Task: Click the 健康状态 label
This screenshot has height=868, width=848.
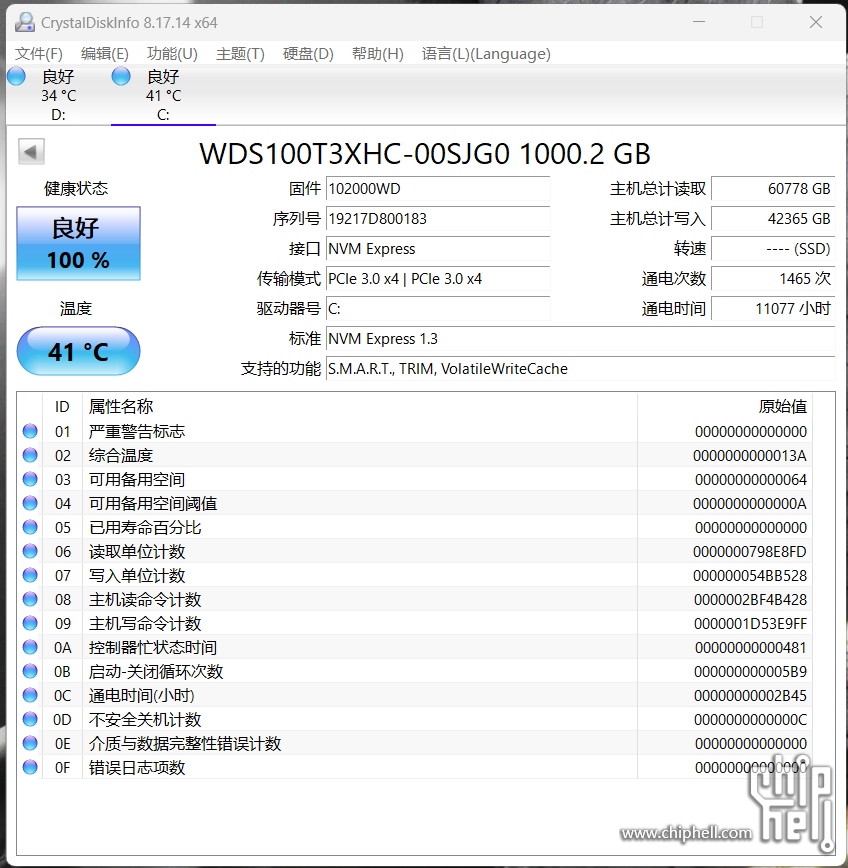Action: coord(76,189)
